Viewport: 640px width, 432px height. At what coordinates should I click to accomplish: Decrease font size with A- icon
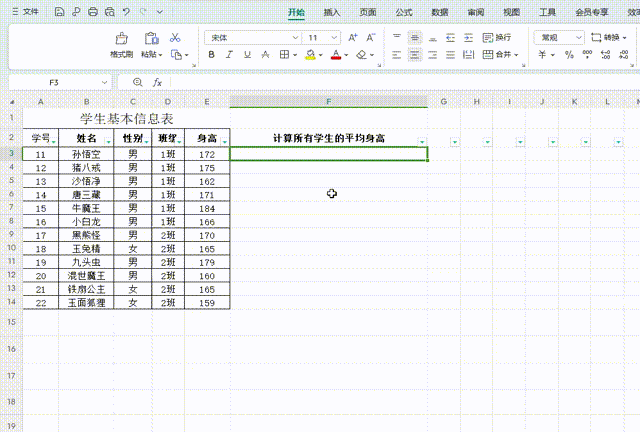tap(371, 38)
